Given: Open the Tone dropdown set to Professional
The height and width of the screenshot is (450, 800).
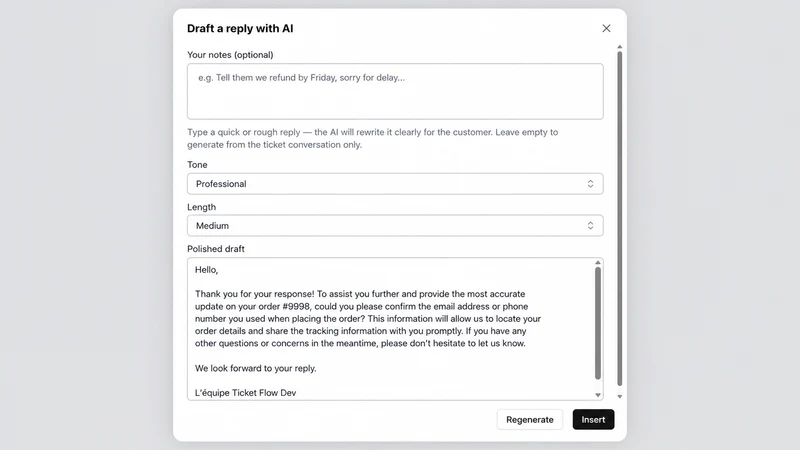Looking at the screenshot, I should pyautogui.click(x=395, y=184).
